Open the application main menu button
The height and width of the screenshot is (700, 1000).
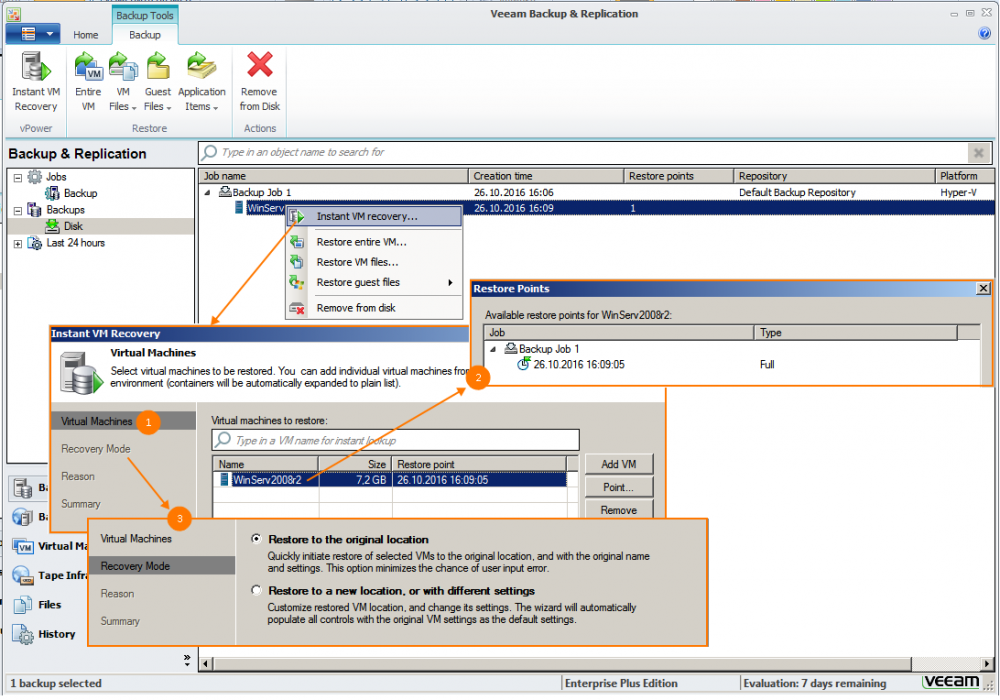pos(33,34)
